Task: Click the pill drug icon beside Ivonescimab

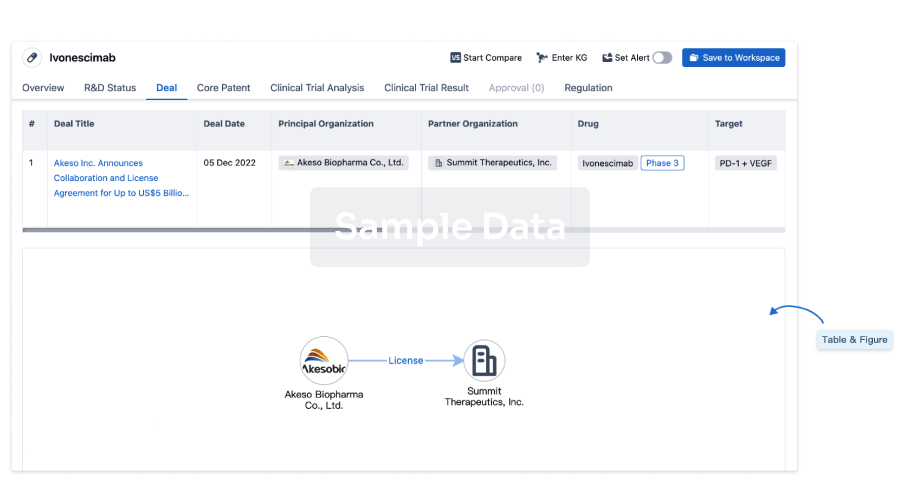Action: pos(32,58)
